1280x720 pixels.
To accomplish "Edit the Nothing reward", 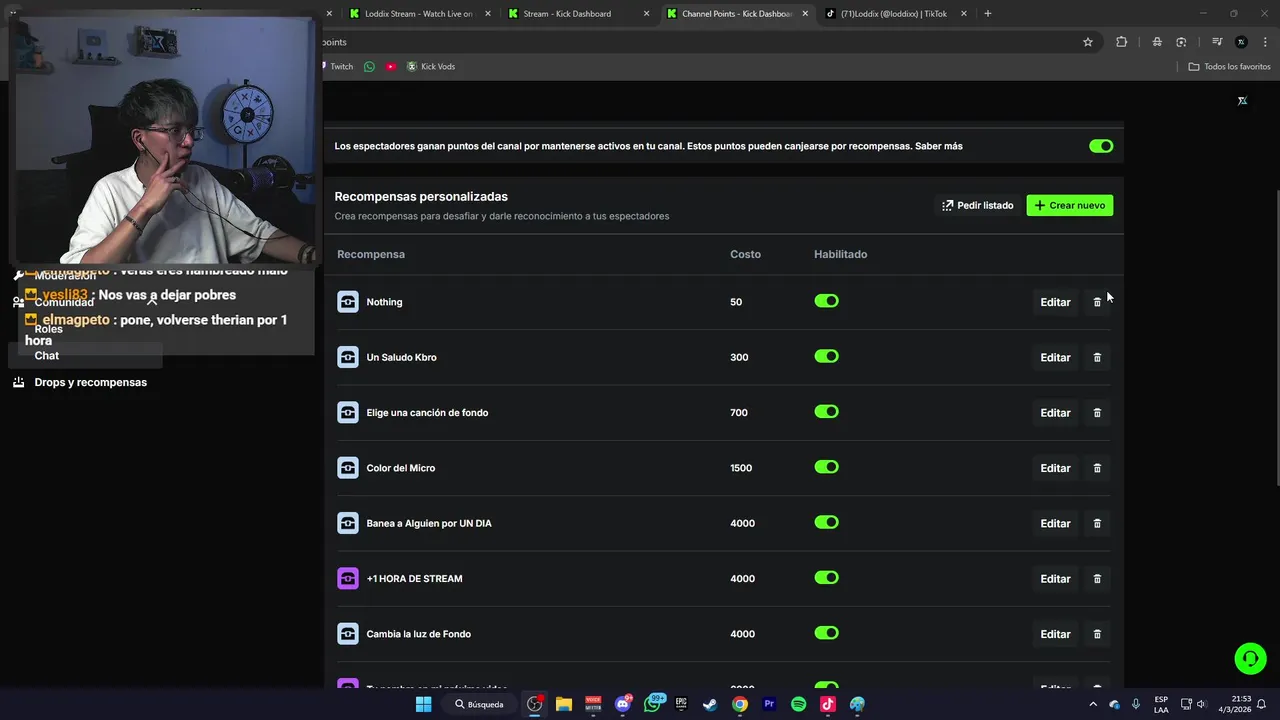I will tap(1055, 302).
